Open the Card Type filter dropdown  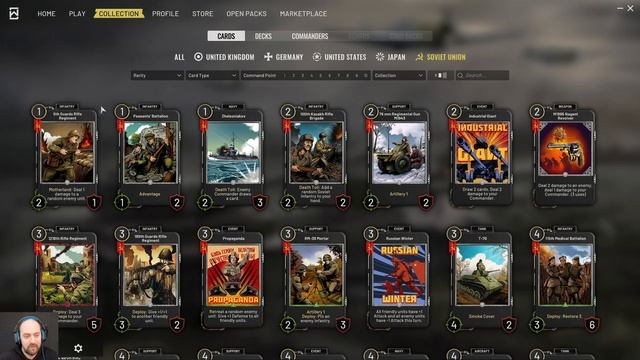[x=212, y=76]
